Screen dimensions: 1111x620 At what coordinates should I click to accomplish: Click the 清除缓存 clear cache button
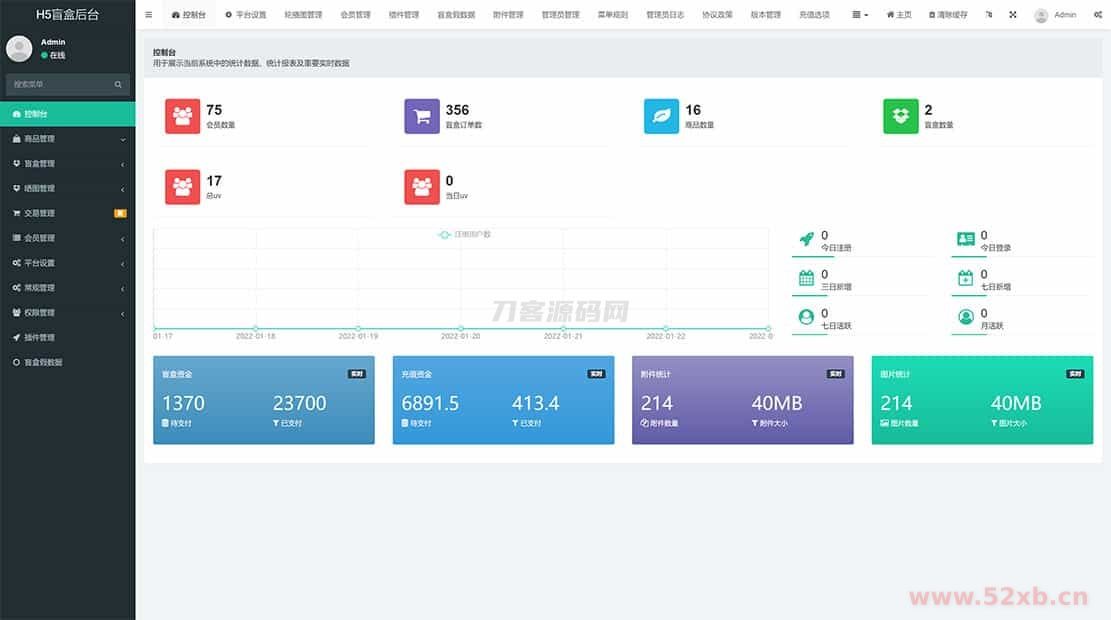(948, 15)
